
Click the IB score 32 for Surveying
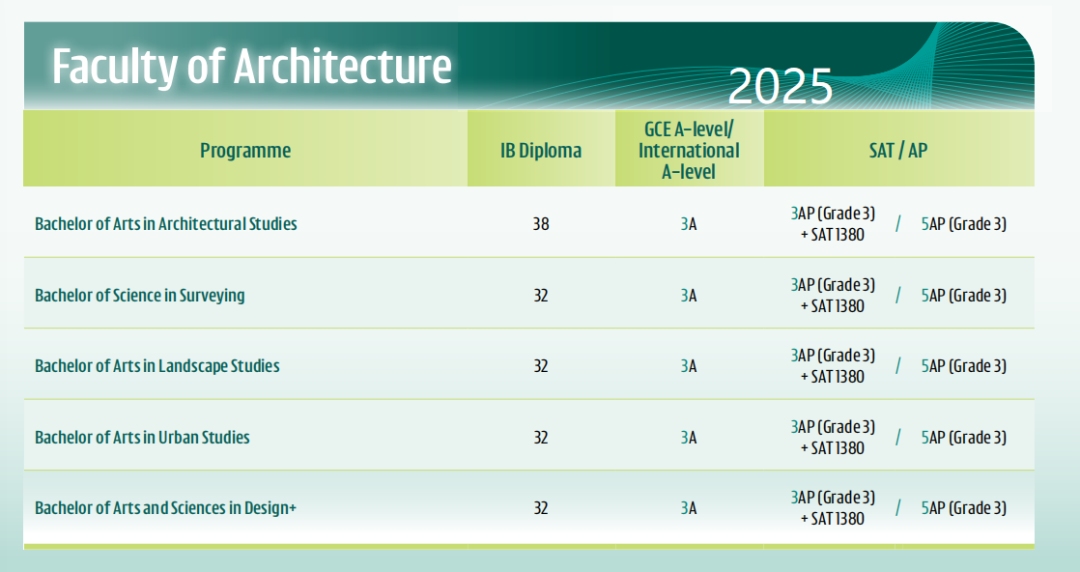coord(541,295)
